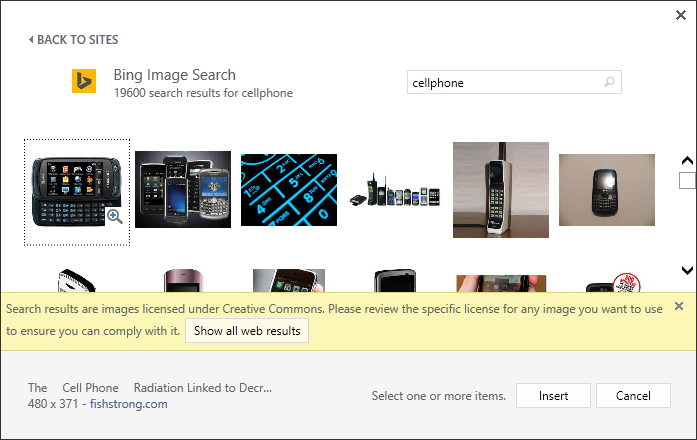The width and height of the screenshot is (697, 440).
Task: Click the cellphone search input field
Action: tap(503, 83)
